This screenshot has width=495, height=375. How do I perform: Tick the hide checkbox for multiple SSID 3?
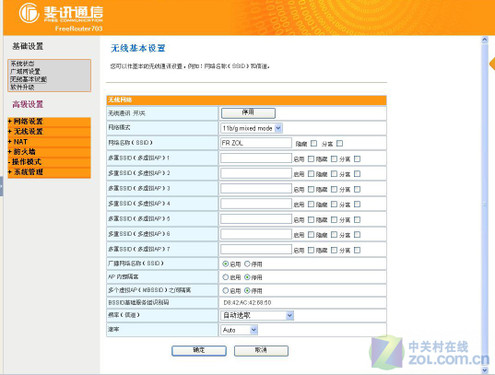click(334, 189)
